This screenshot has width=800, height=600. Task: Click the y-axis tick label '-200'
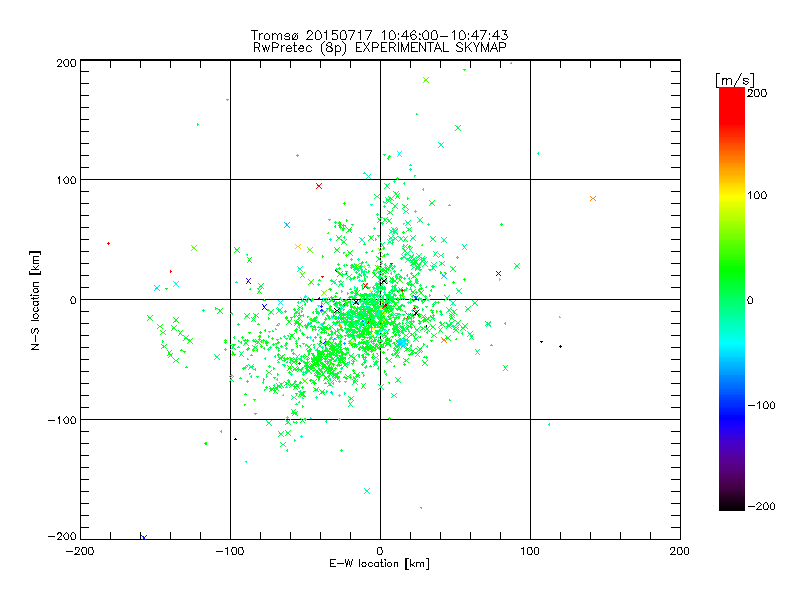tap(62, 536)
